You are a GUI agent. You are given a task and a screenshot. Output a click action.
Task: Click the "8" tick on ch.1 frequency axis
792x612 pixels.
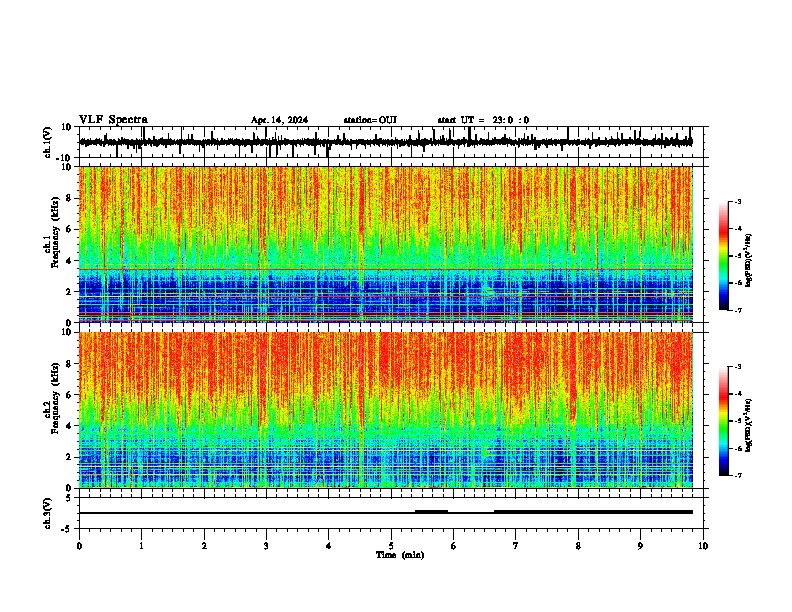[70, 198]
